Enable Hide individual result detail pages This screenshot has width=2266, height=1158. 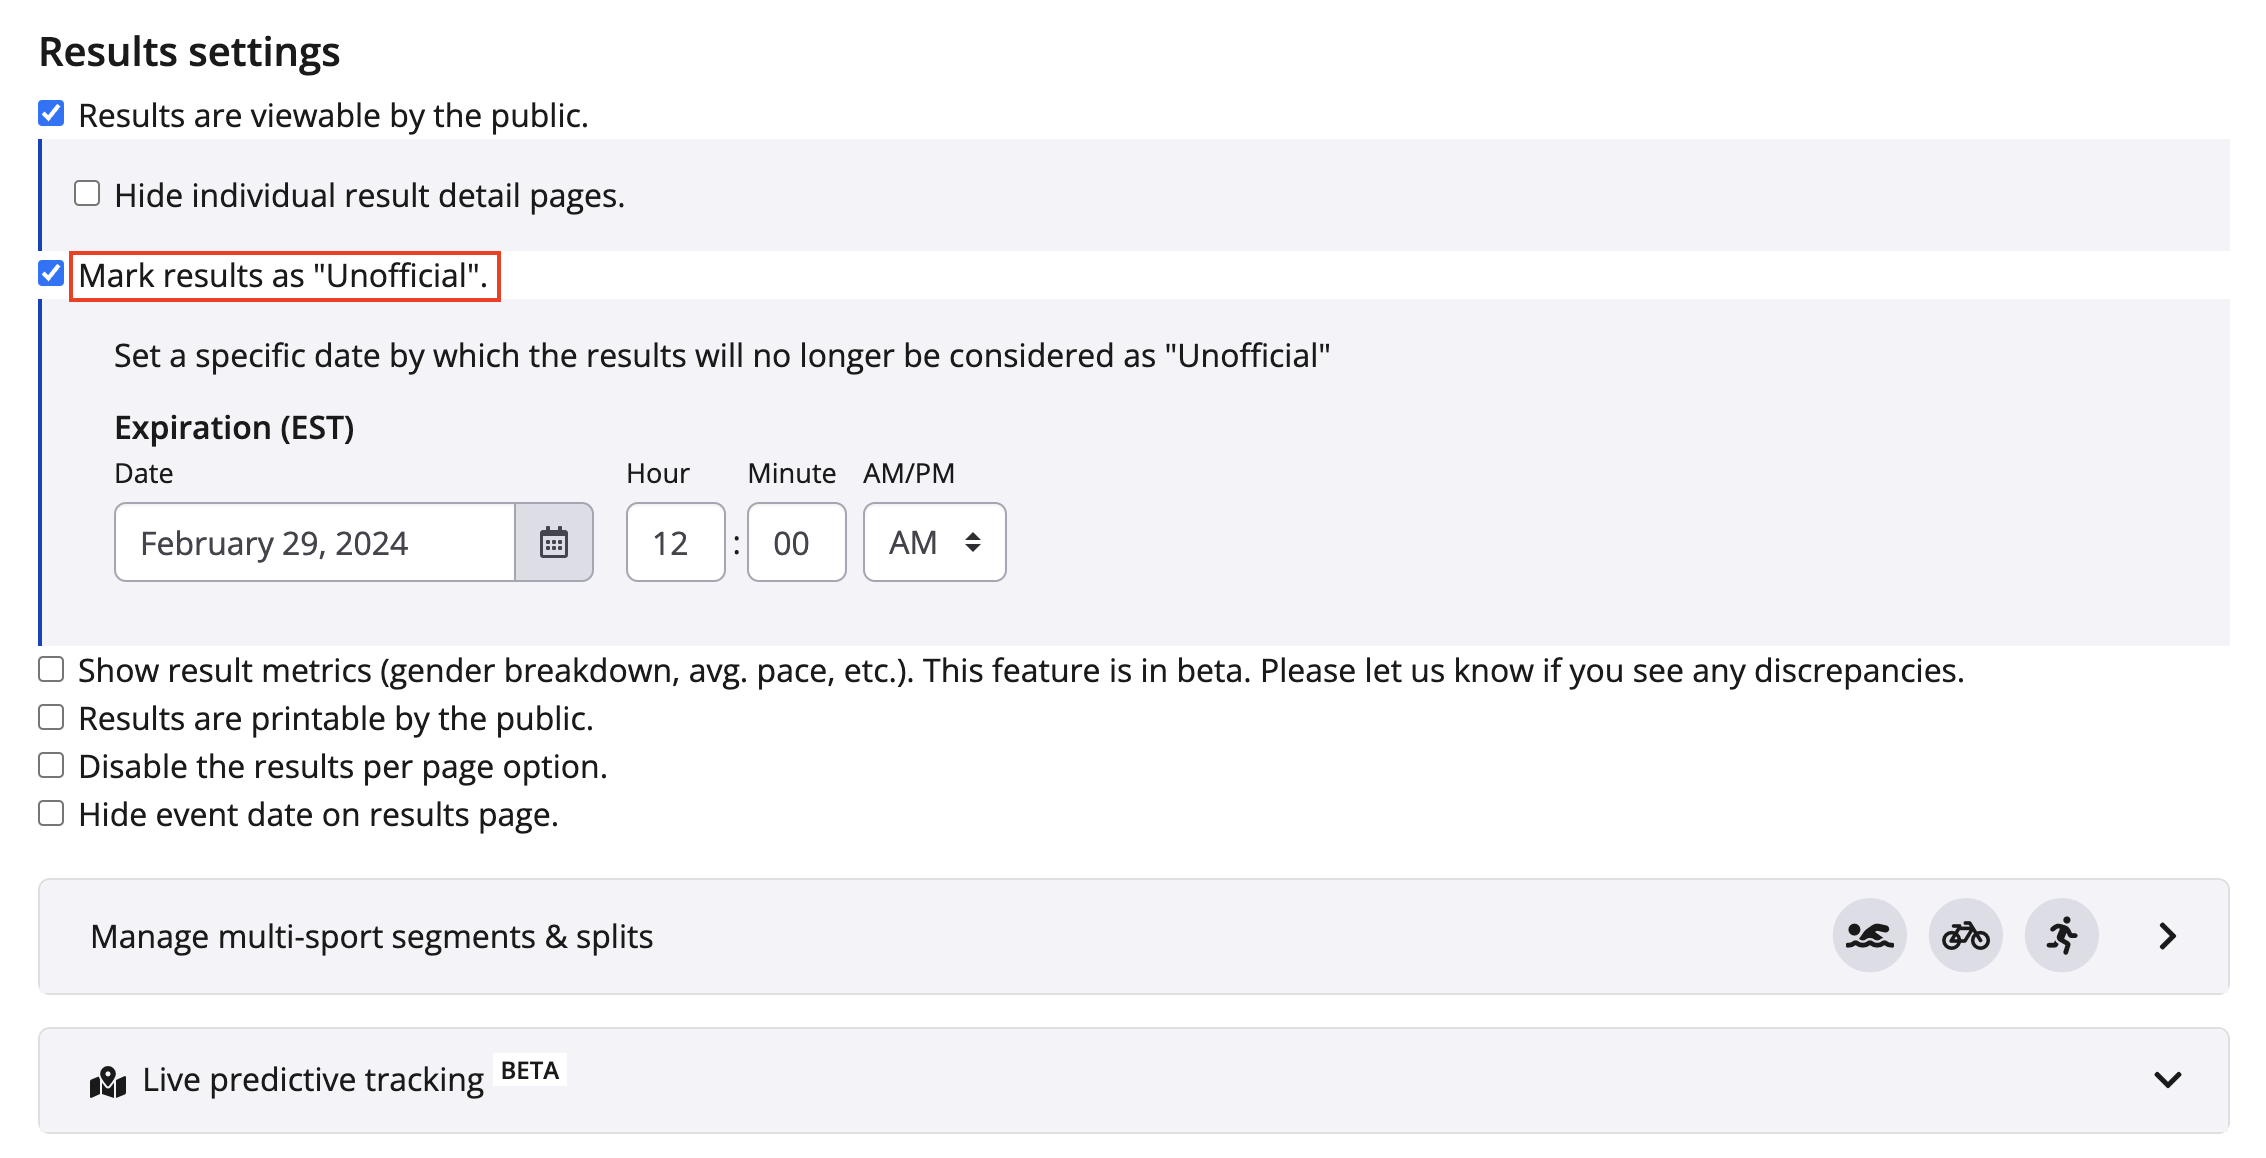[x=87, y=193]
